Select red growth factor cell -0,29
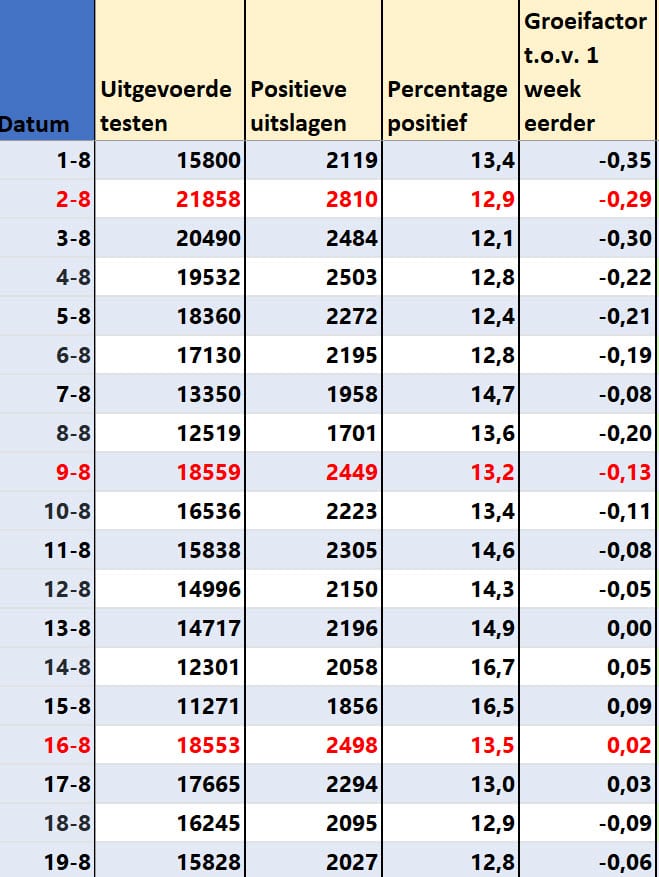The width and height of the screenshot is (659, 877). (587, 199)
